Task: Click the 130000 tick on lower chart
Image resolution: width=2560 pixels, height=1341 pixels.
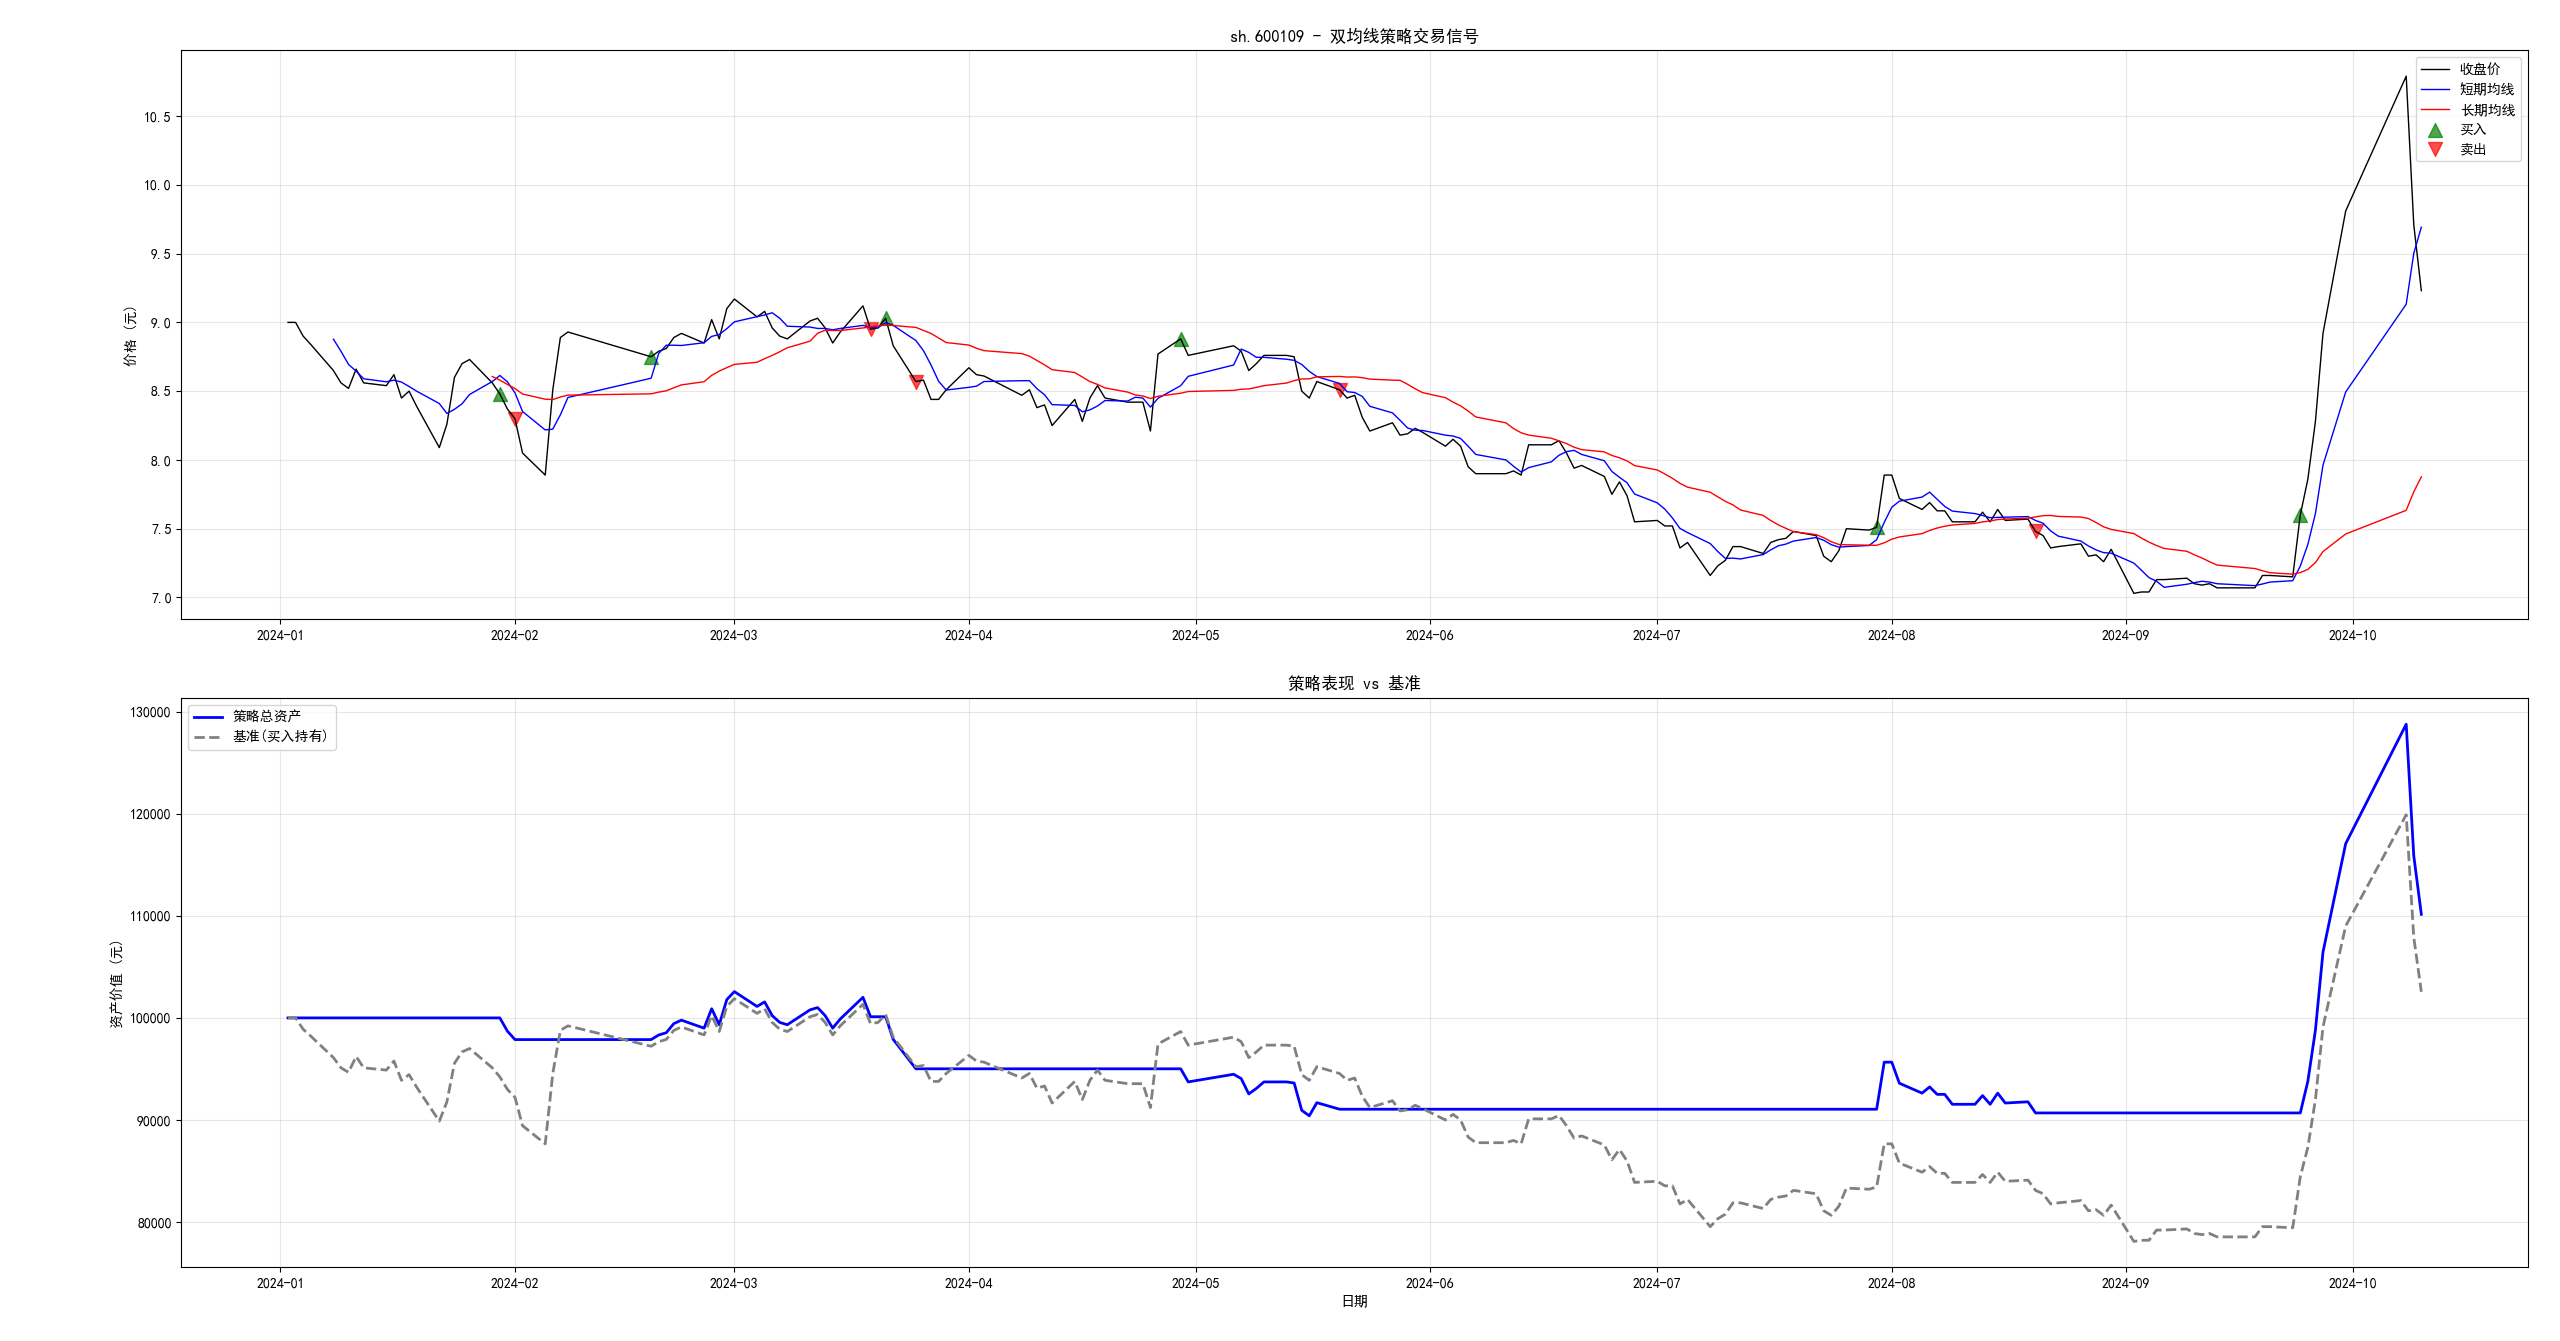Action: pyautogui.click(x=150, y=713)
